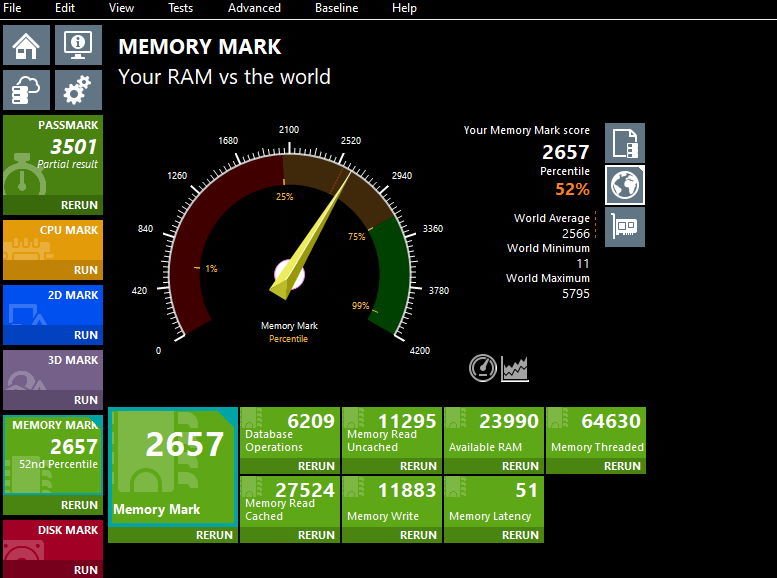Select the 2D Mark tile
Screen dimensions: 777x578
coord(53,305)
